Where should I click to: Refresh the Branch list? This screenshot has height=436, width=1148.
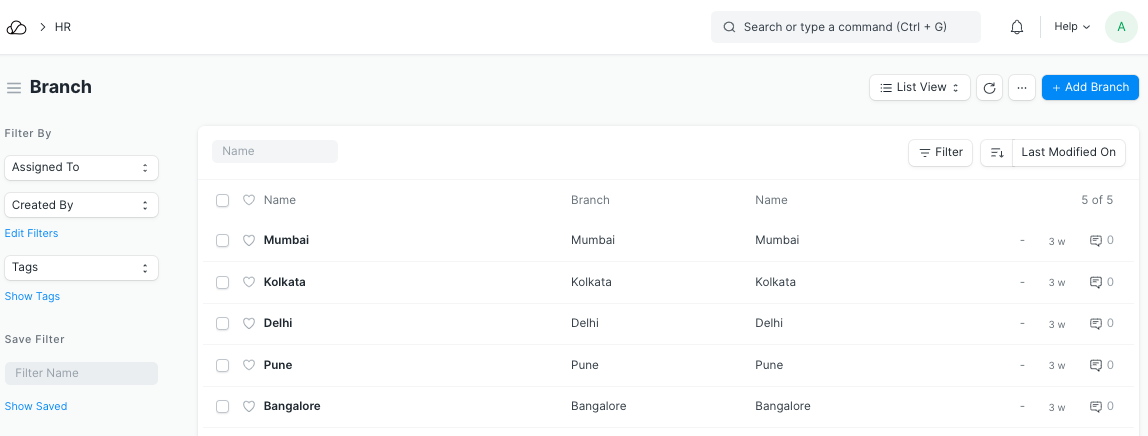[989, 88]
